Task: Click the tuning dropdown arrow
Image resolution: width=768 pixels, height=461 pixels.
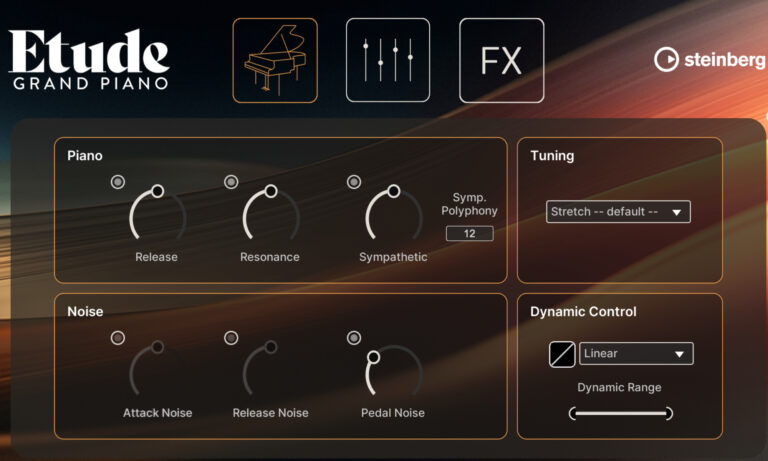Action: pos(676,212)
